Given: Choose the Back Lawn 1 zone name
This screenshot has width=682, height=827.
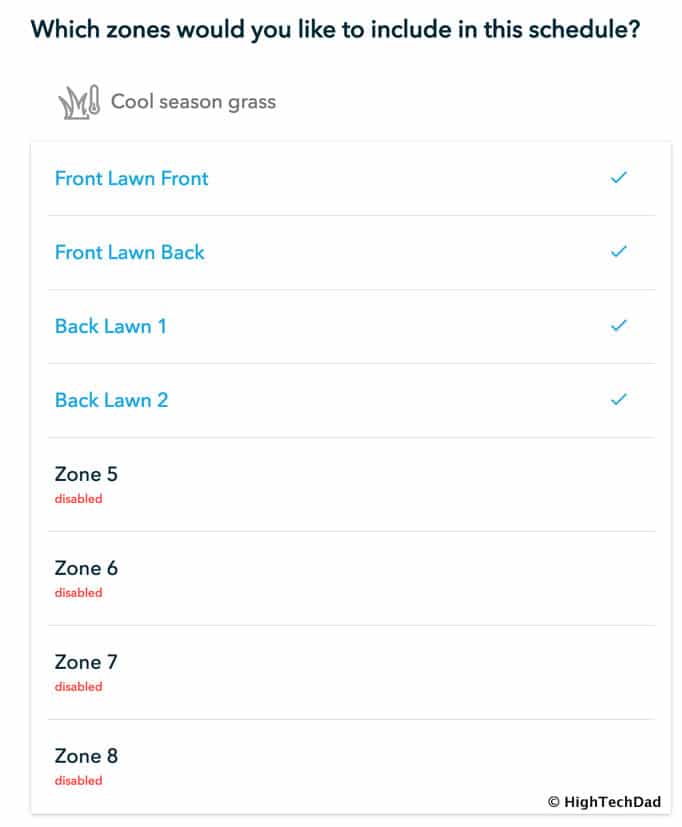Looking at the screenshot, I should point(110,327).
